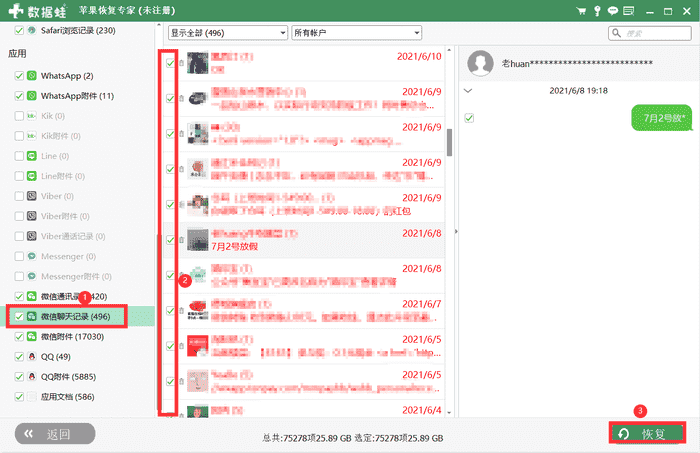The image size is (700, 453).
Task: Uncheck the QQ (49) checkbox
Action: click(x=19, y=357)
